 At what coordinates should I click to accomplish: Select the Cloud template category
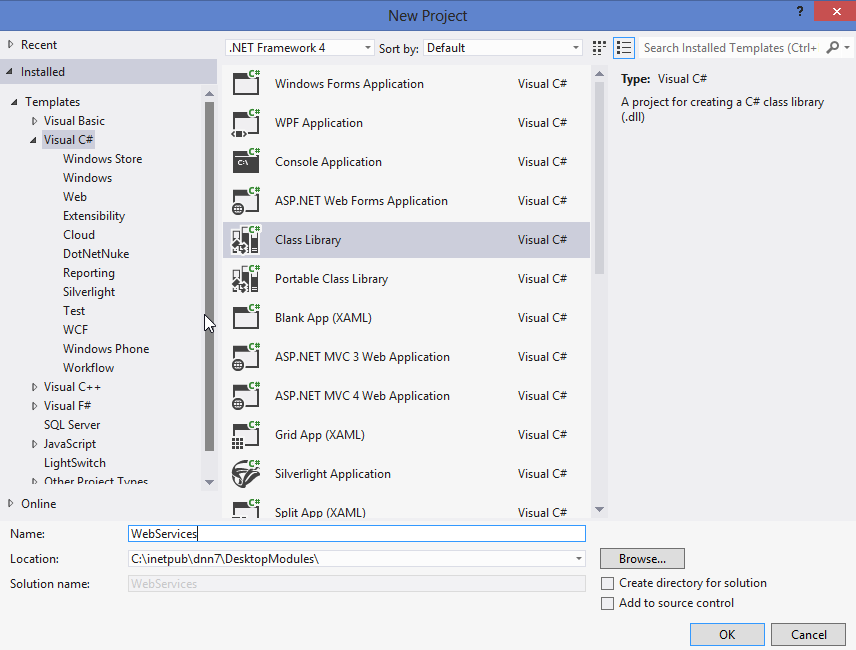point(79,235)
